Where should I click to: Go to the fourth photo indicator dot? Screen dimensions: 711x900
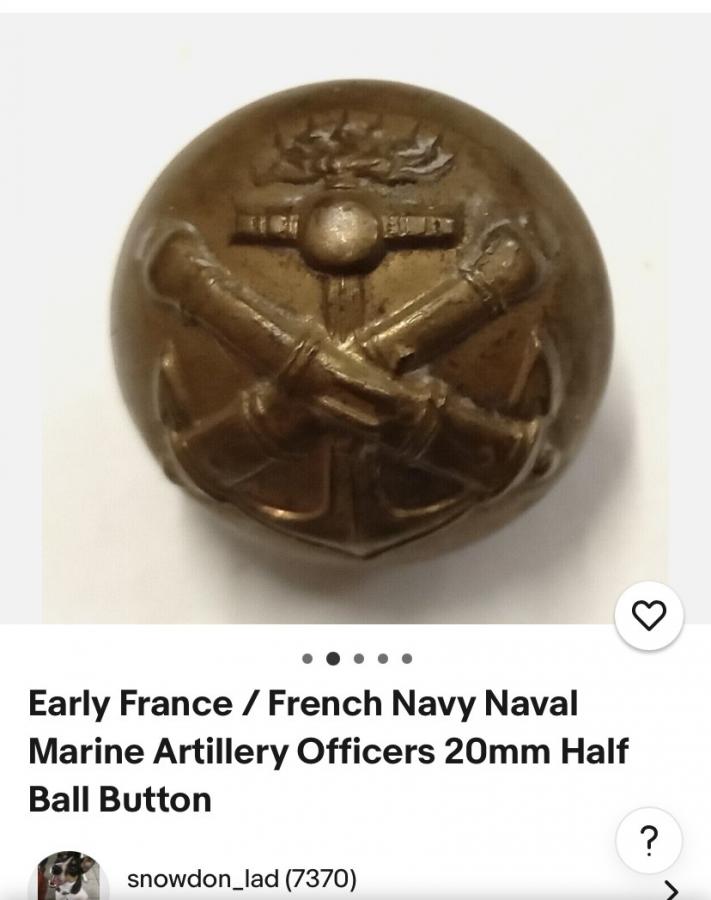[x=383, y=658]
